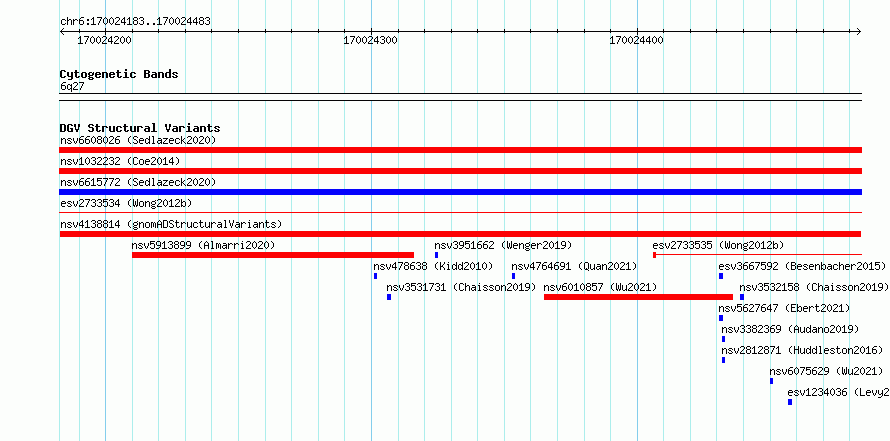Open nsv4764691 (Quan2021) label
Image resolution: width=890 pixels, height=441 pixels.
[574, 266]
